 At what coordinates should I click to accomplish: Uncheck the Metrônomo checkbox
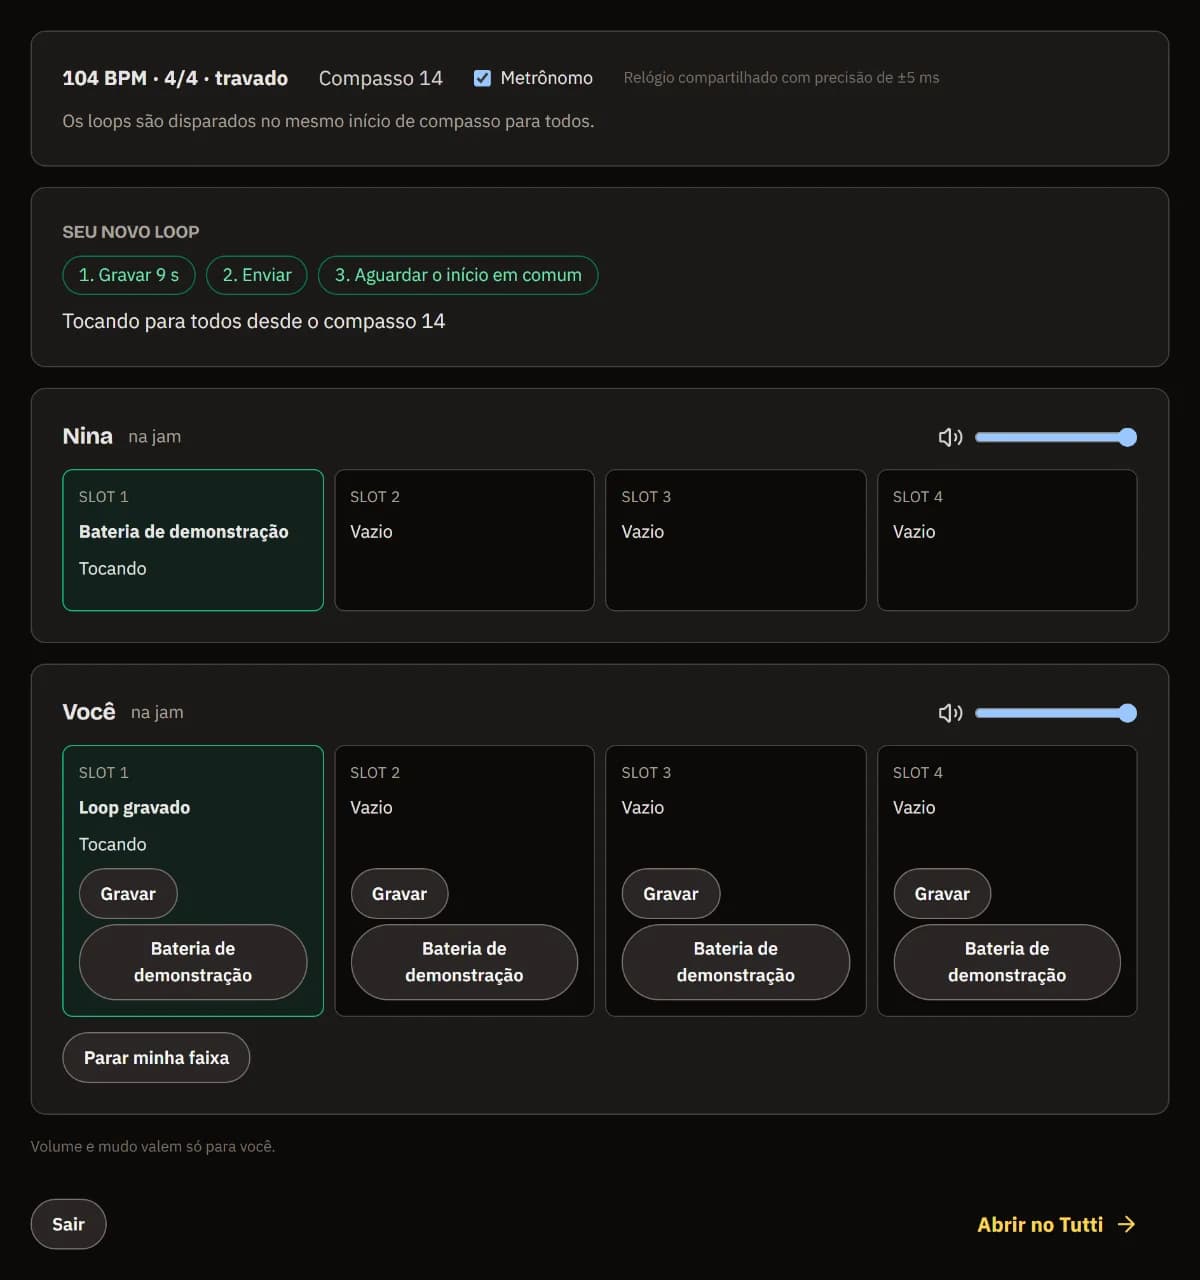tap(482, 78)
